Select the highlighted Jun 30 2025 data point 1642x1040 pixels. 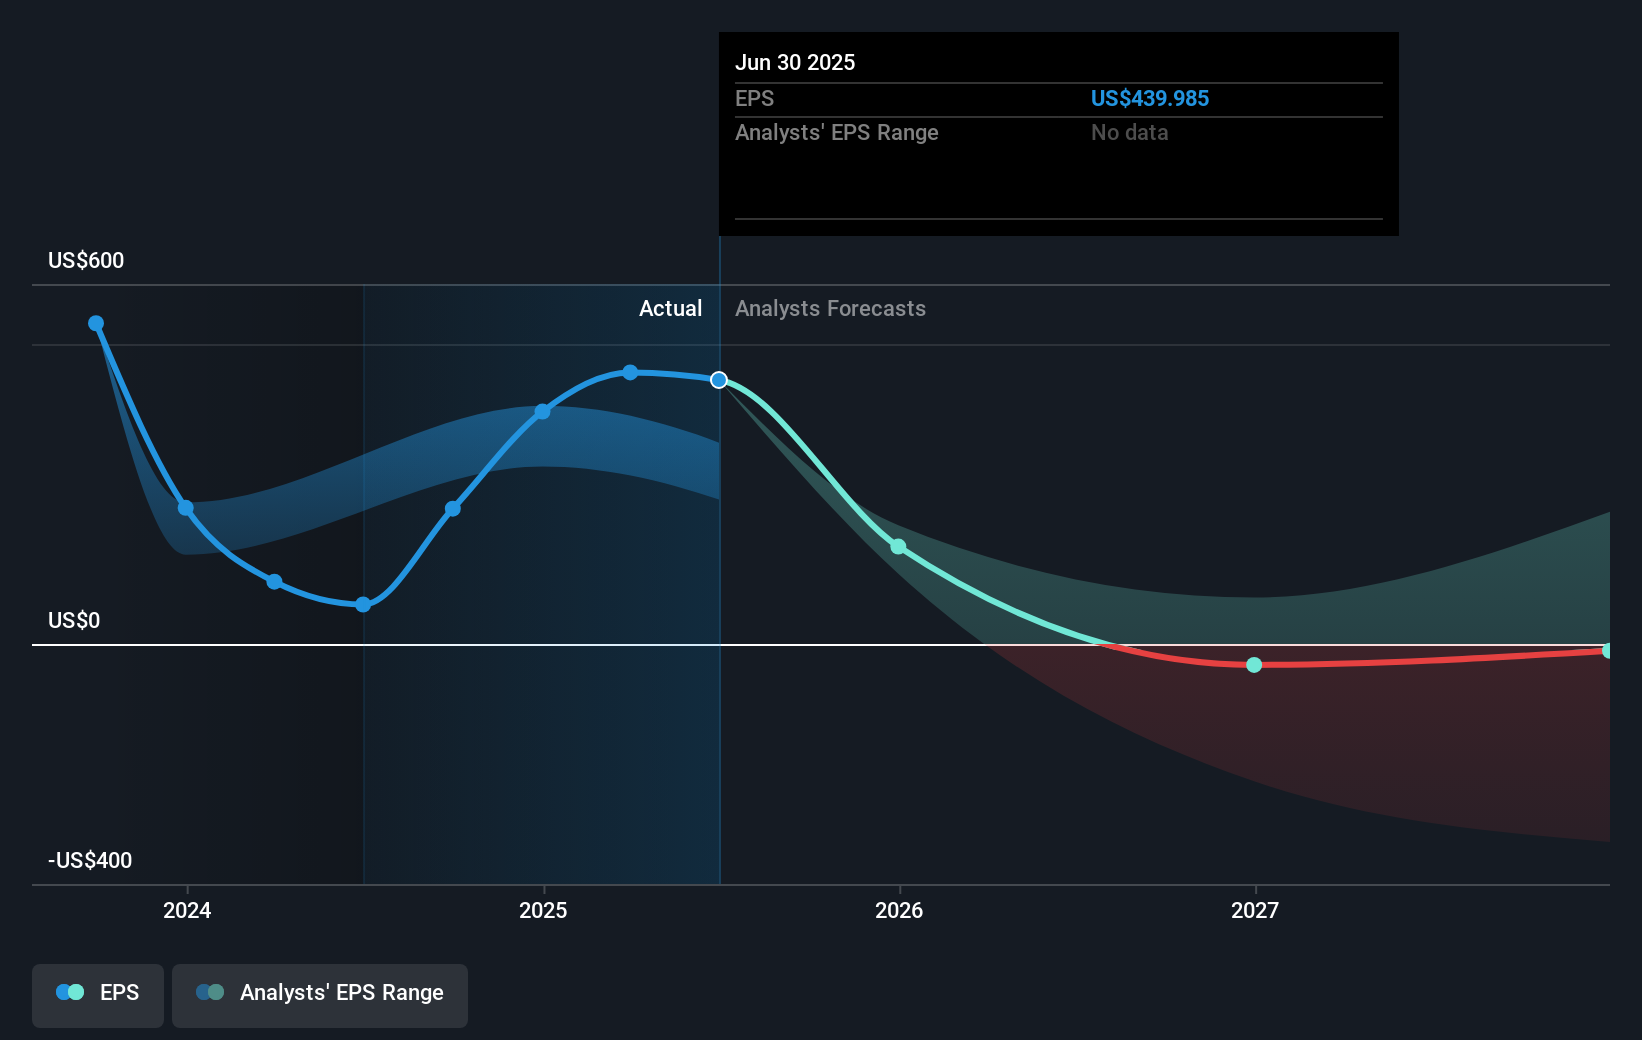(719, 380)
